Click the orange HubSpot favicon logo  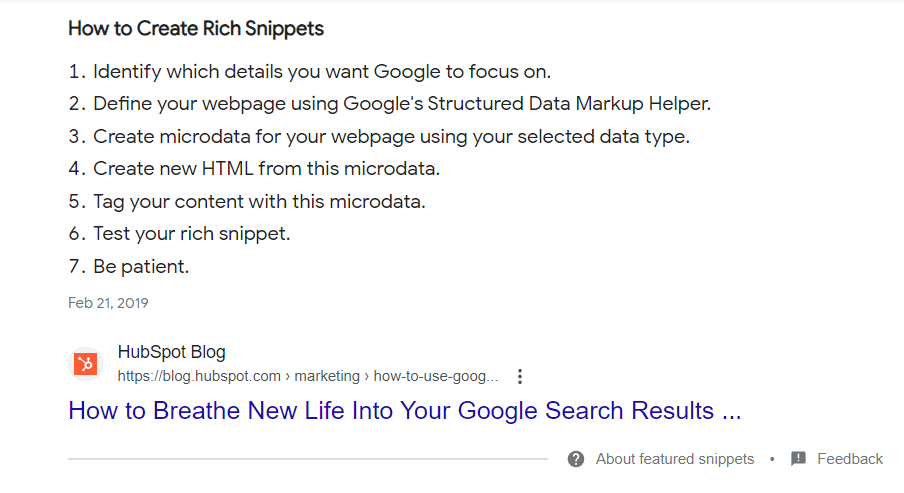pos(85,364)
